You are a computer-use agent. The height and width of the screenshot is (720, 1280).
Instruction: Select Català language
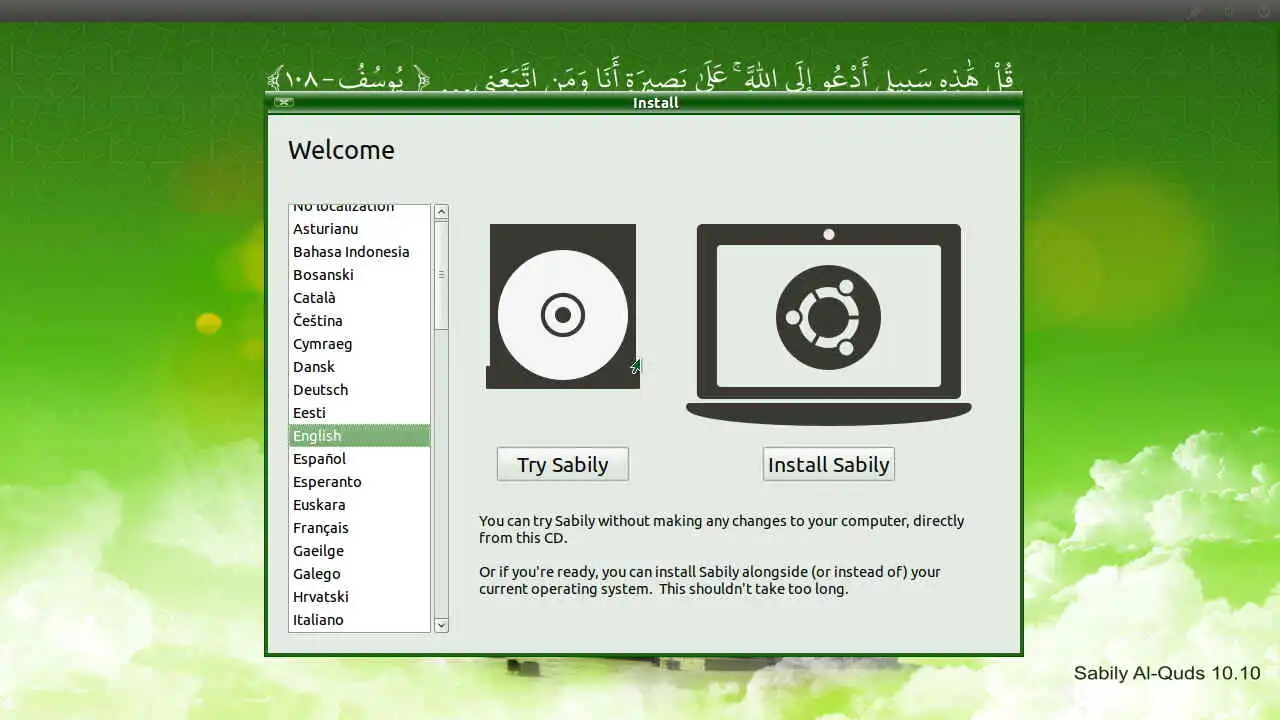tap(360, 298)
